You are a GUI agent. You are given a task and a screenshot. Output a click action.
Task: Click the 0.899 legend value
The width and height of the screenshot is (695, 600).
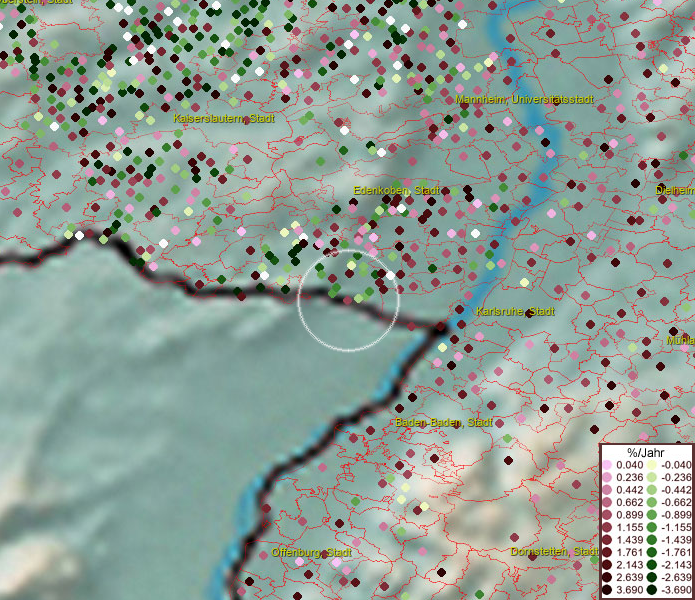629,515
